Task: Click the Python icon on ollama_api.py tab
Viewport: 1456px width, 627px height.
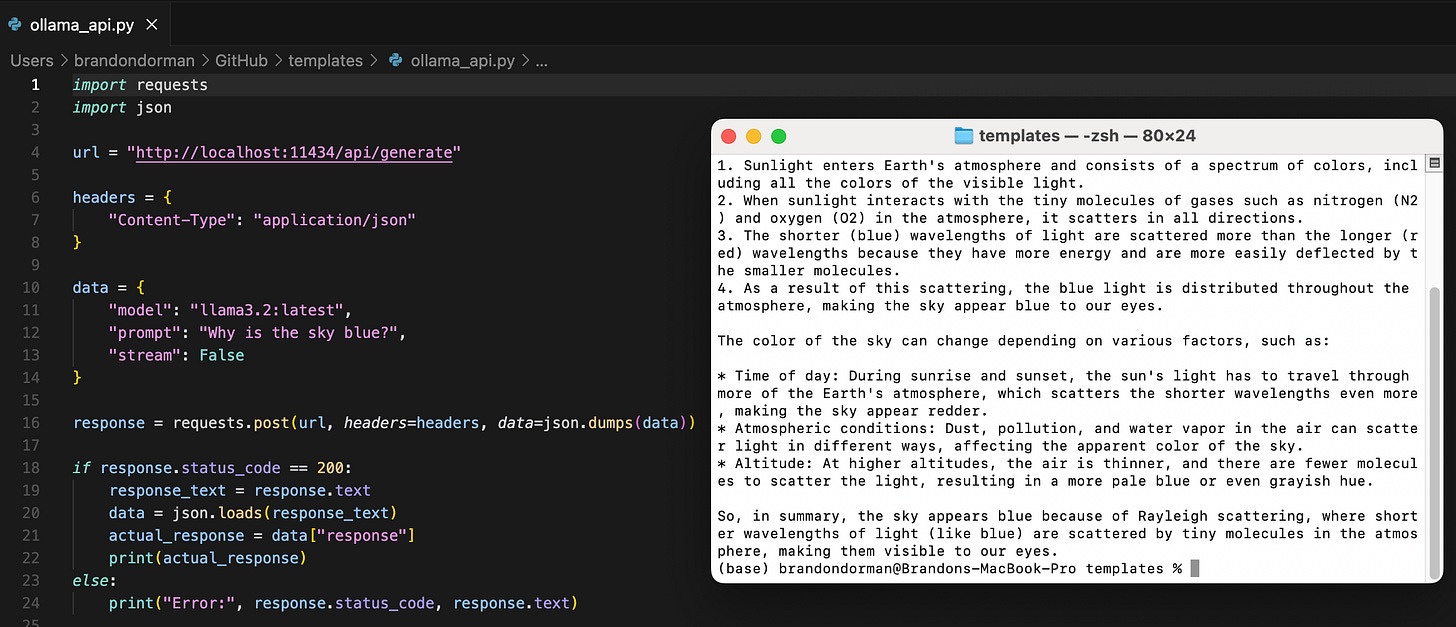Action: 15,24
